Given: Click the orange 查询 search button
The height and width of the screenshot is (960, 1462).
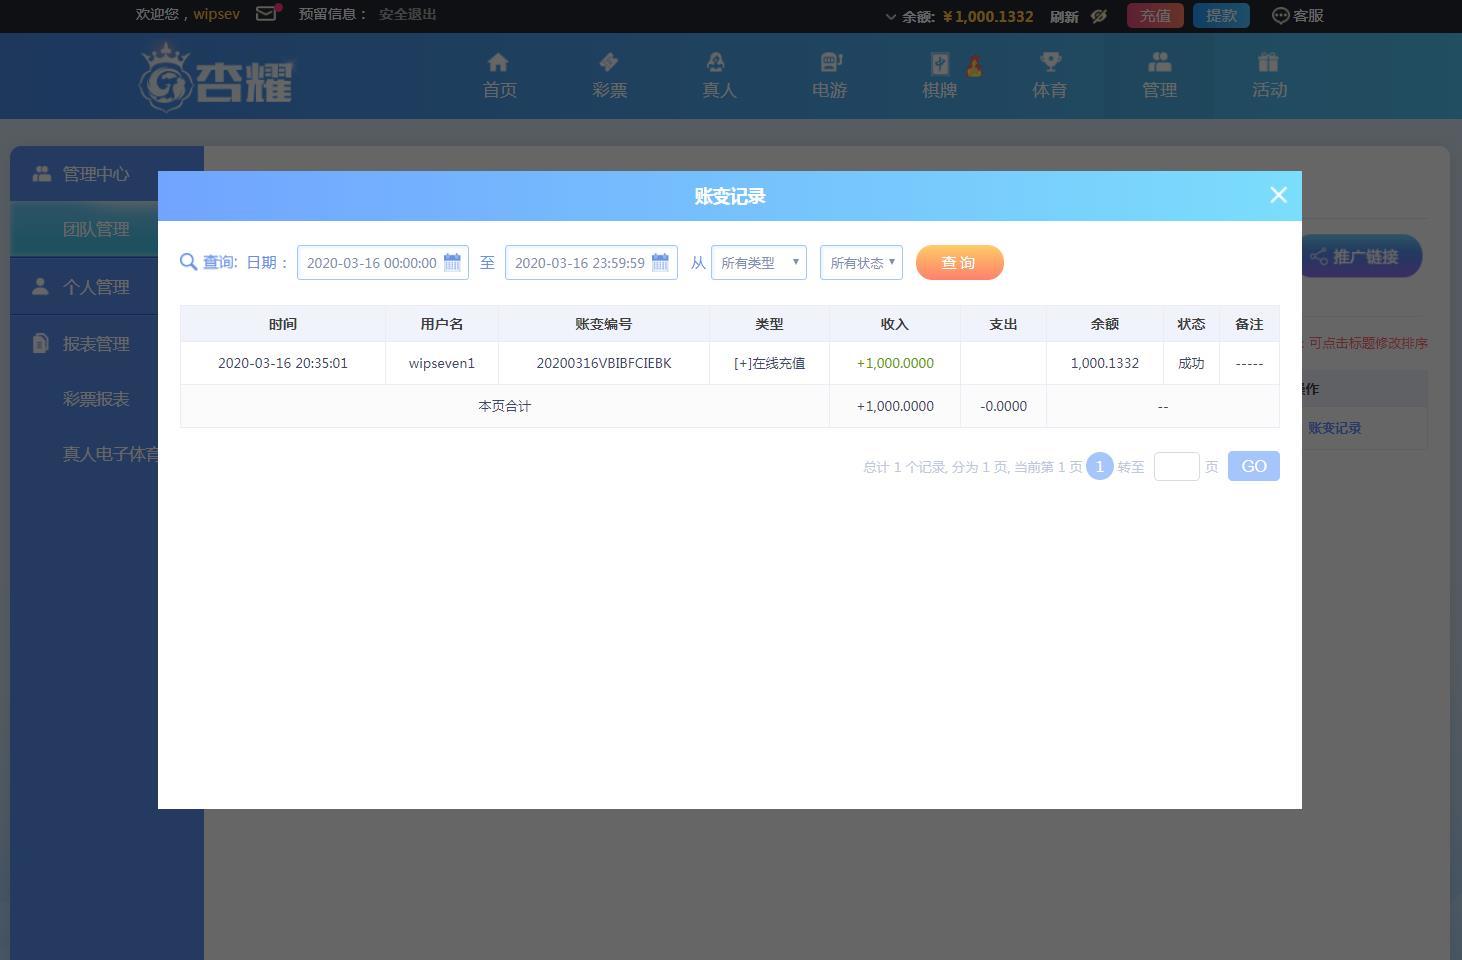Looking at the screenshot, I should coord(959,263).
